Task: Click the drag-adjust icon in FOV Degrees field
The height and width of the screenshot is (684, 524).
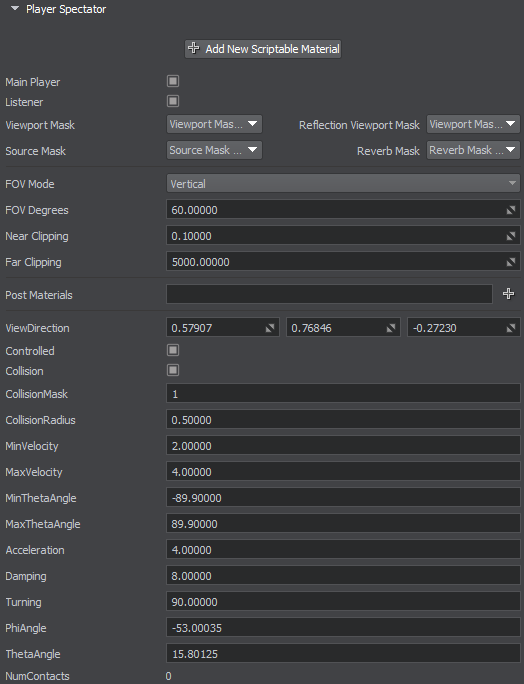Action: [510, 210]
